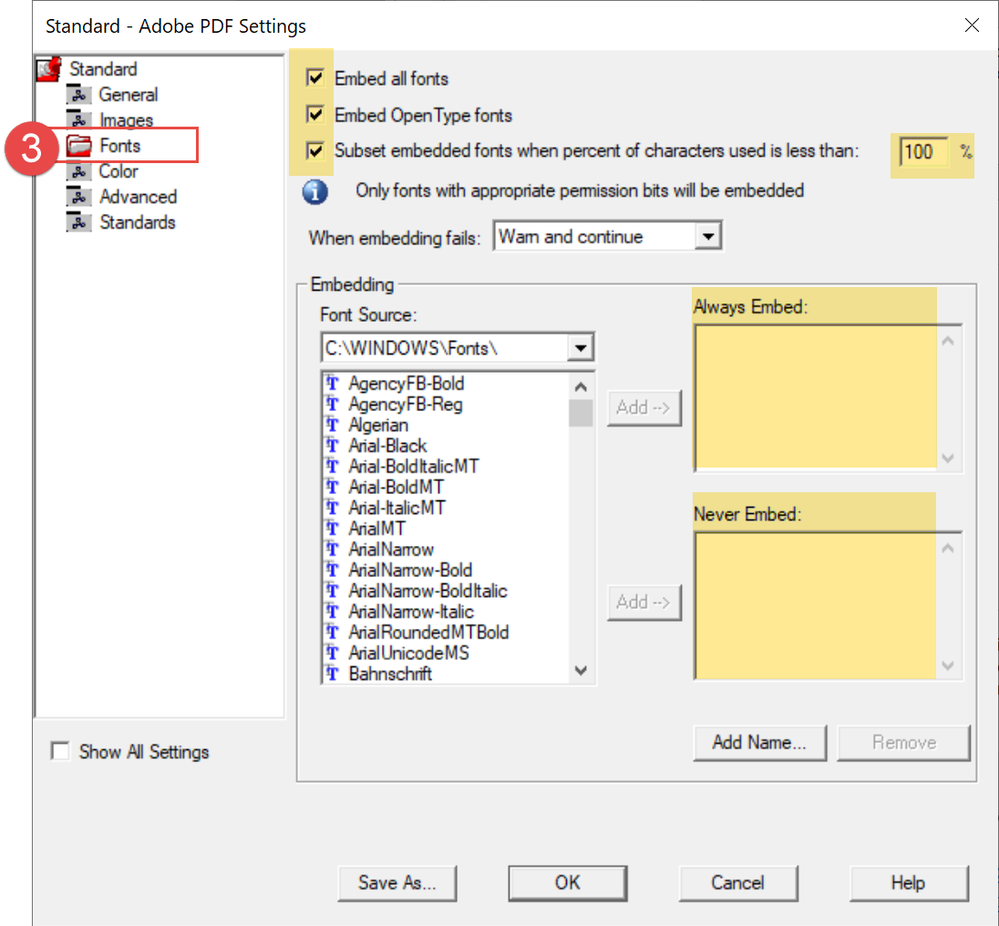
Task: Click the Remove button
Action: click(904, 742)
